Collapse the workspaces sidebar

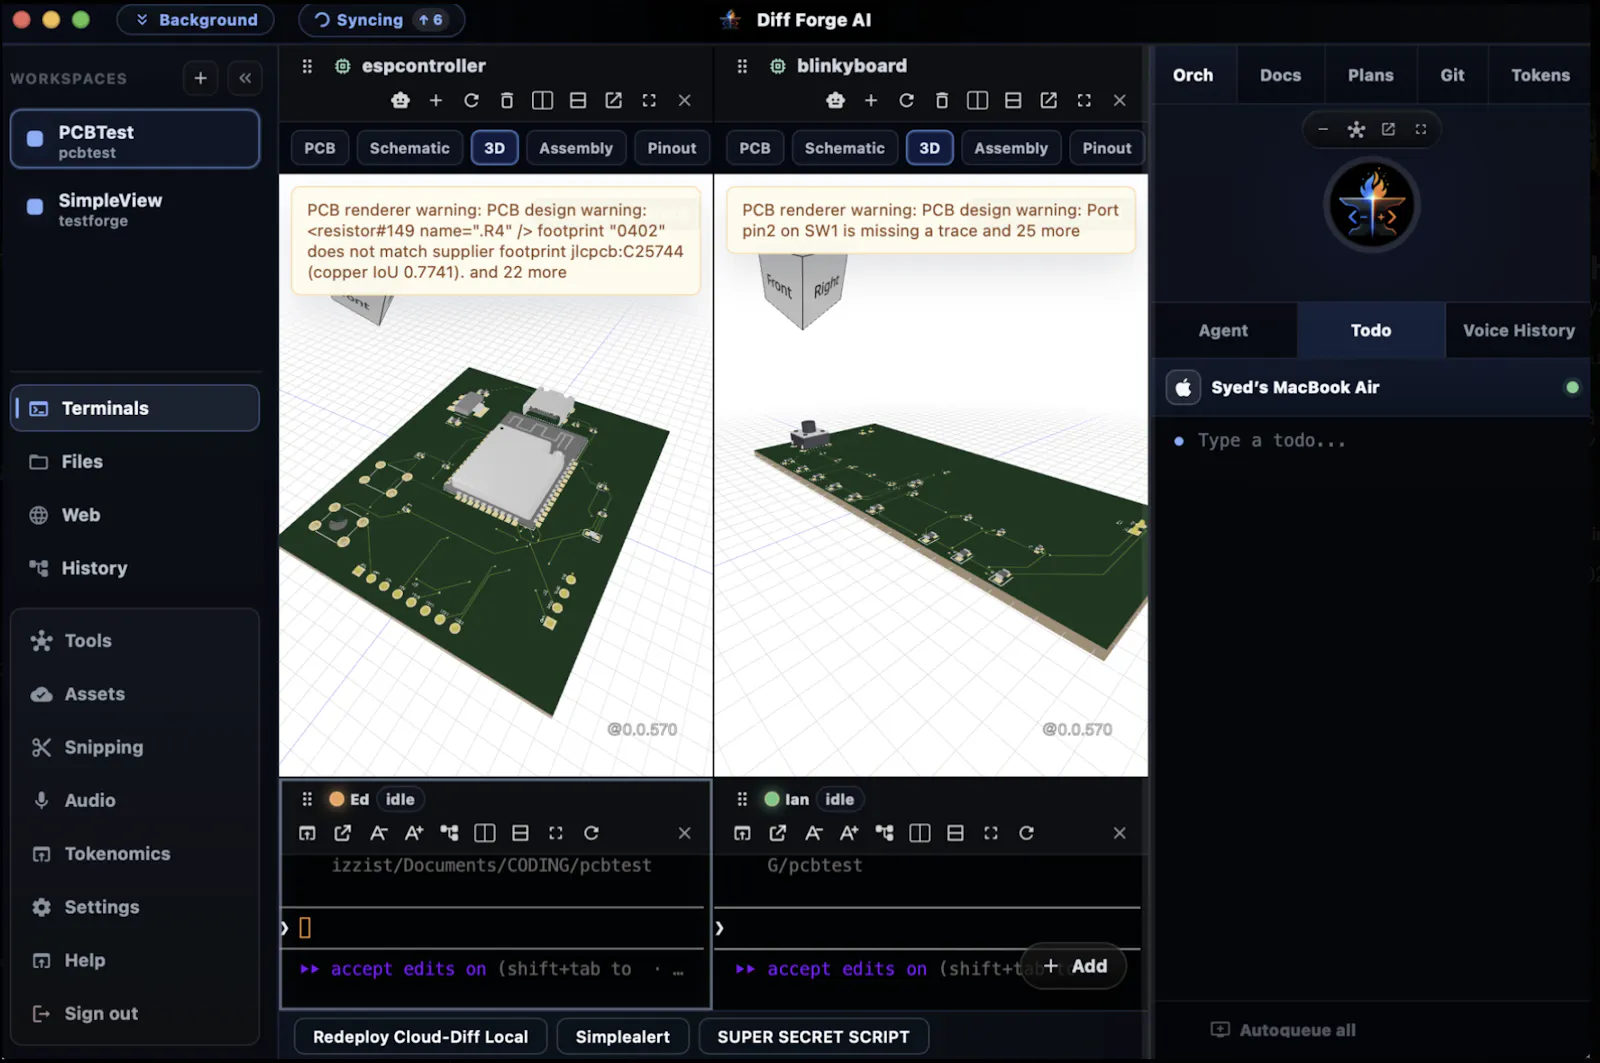[x=245, y=78]
